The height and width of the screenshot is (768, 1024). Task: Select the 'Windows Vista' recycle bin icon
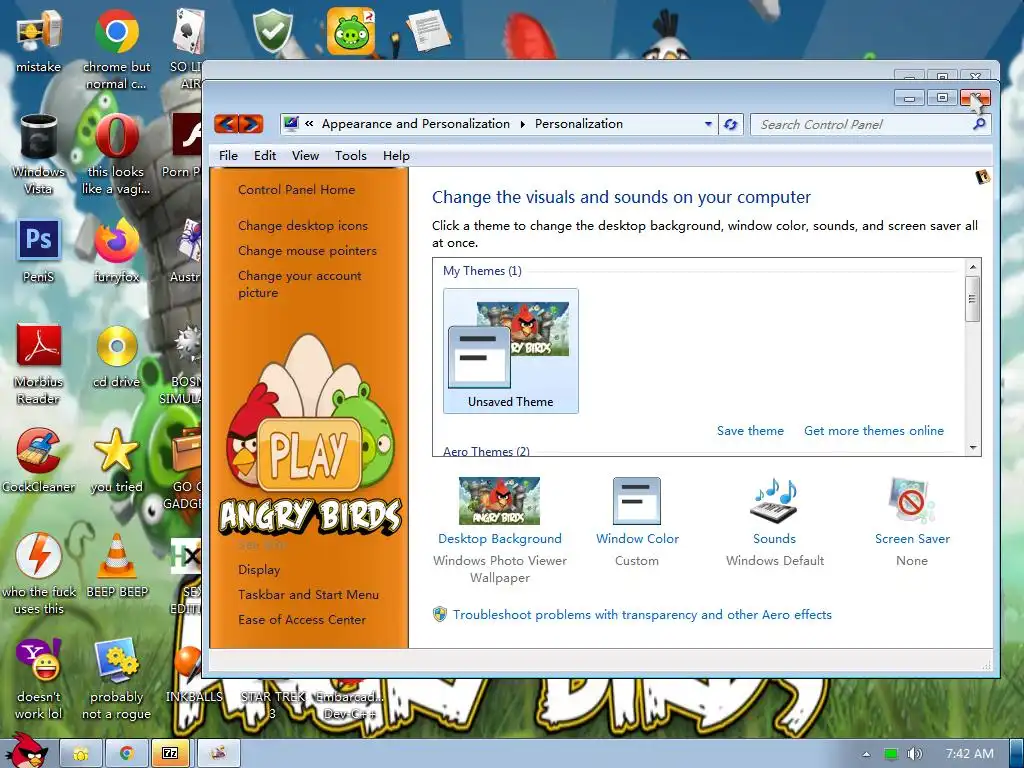[39, 154]
